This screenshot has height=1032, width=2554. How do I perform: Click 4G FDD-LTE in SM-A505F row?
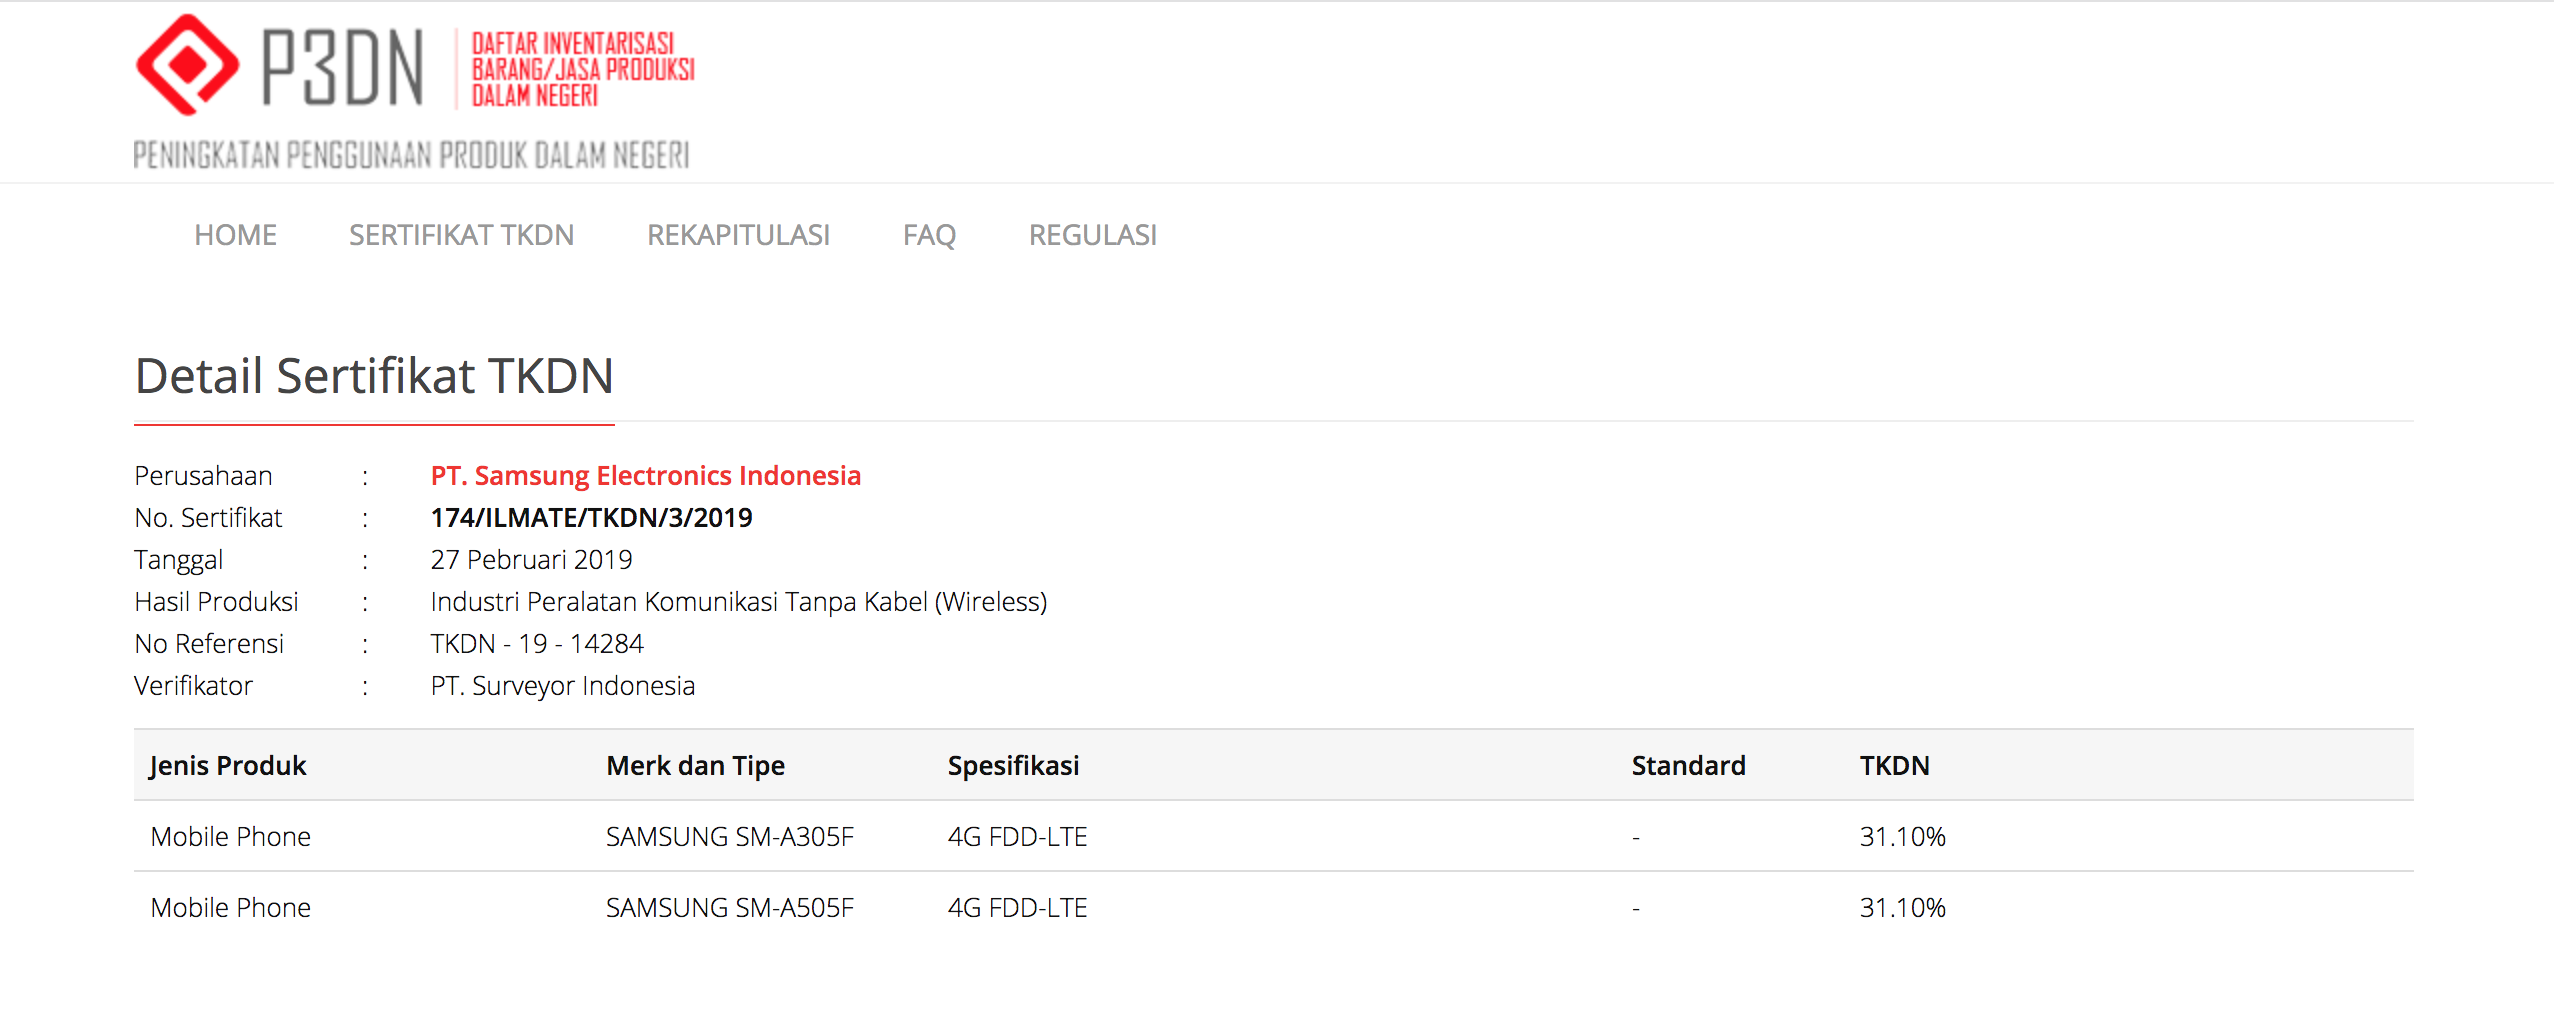(x=1017, y=908)
